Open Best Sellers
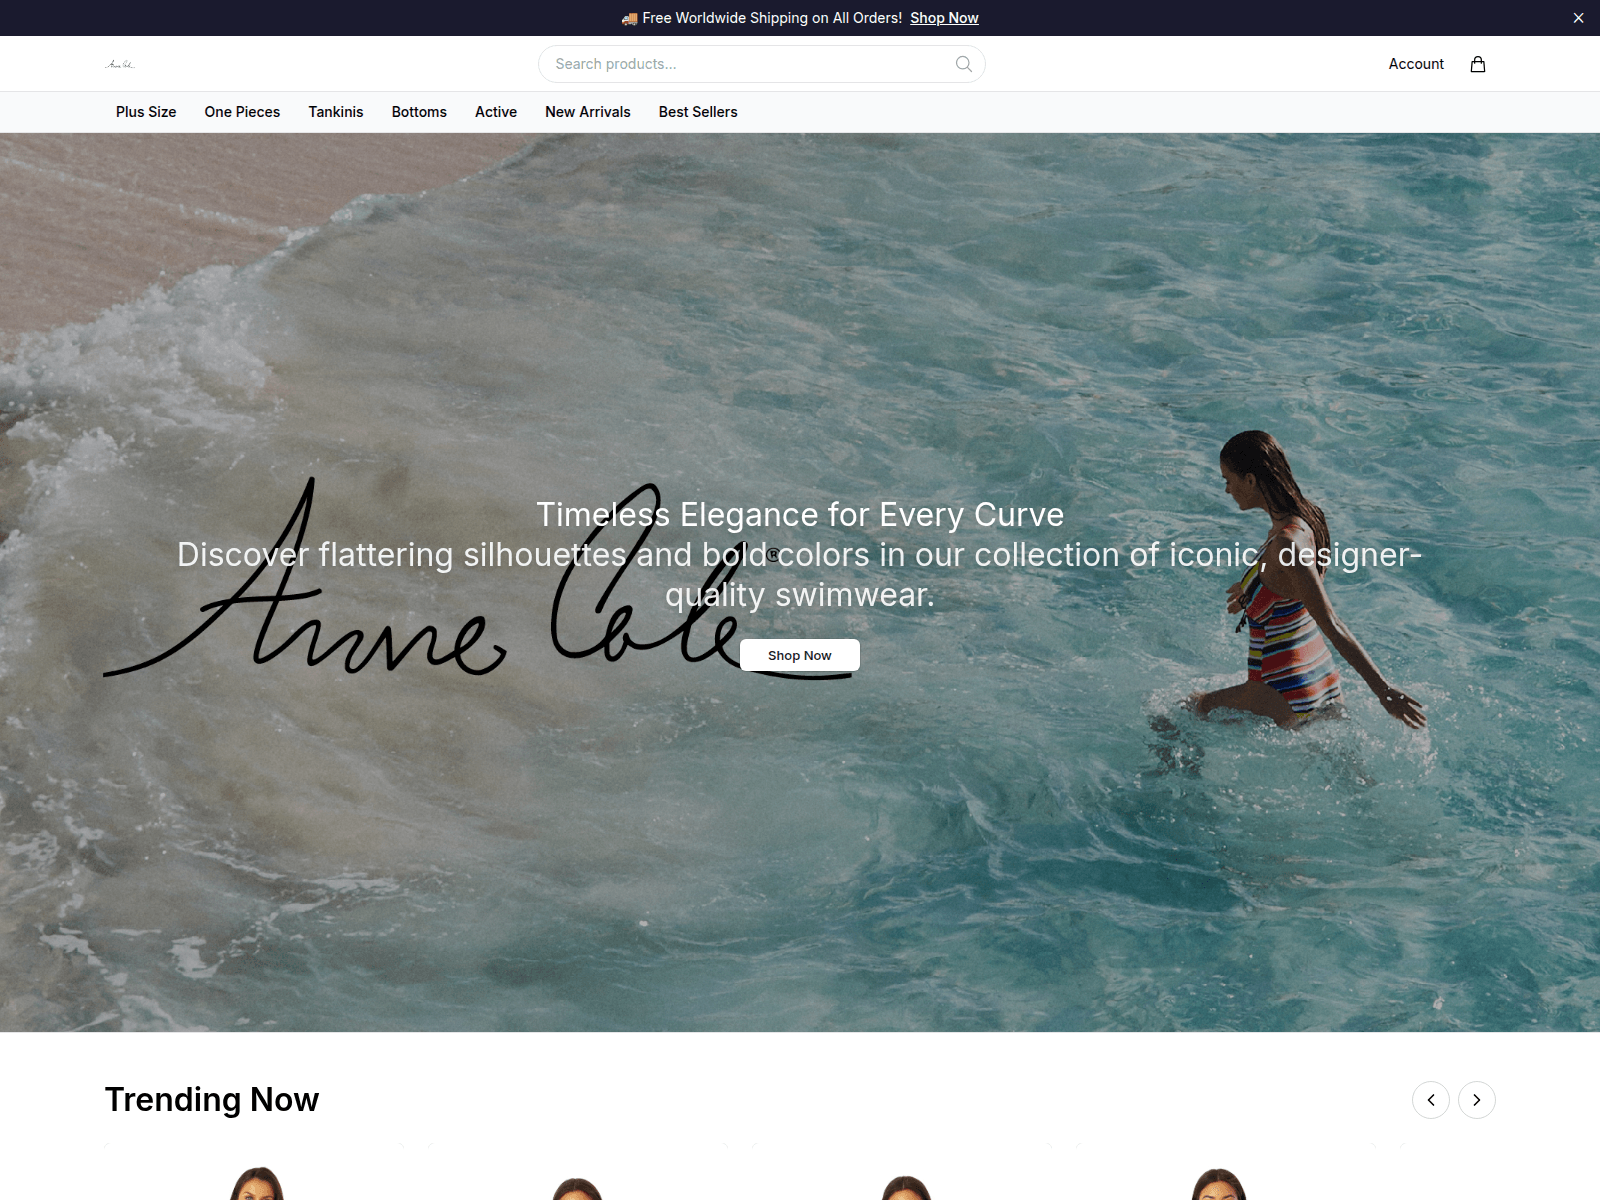Image resolution: width=1600 pixels, height=1200 pixels. click(x=698, y=112)
